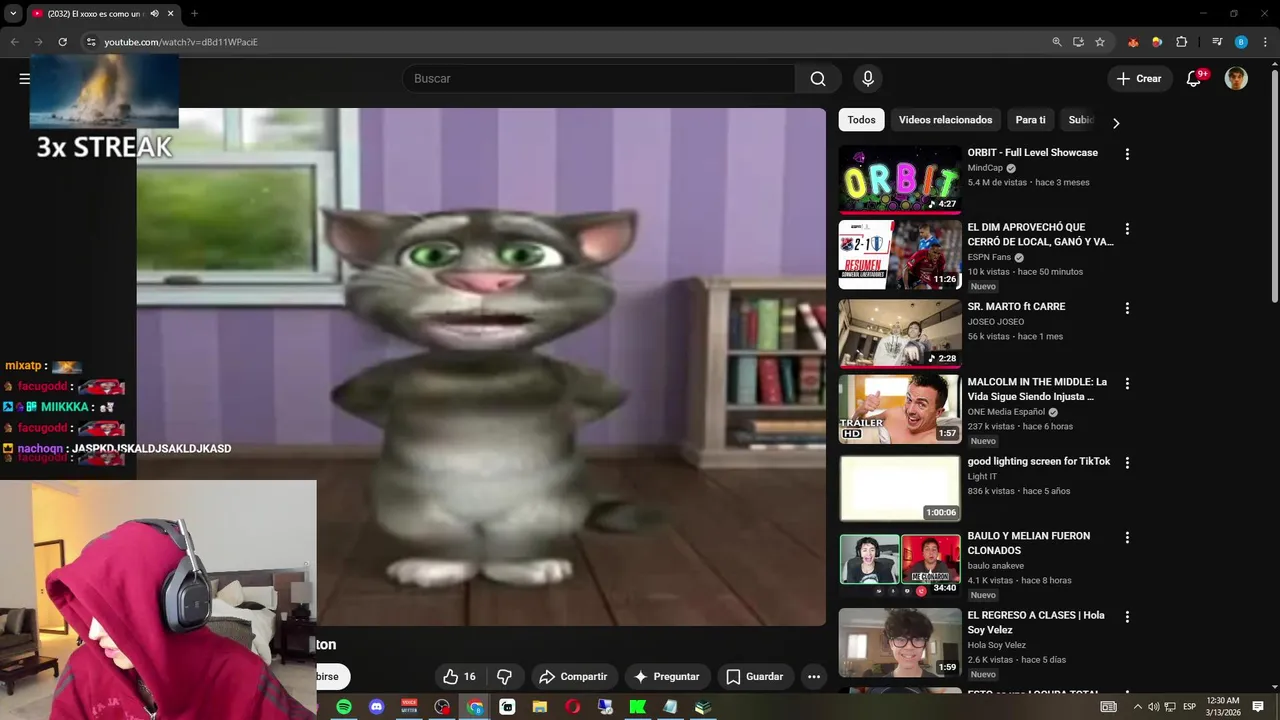
Task: Open options menu for ORBIT Full Level Showcase
Action: point(1127,154)
